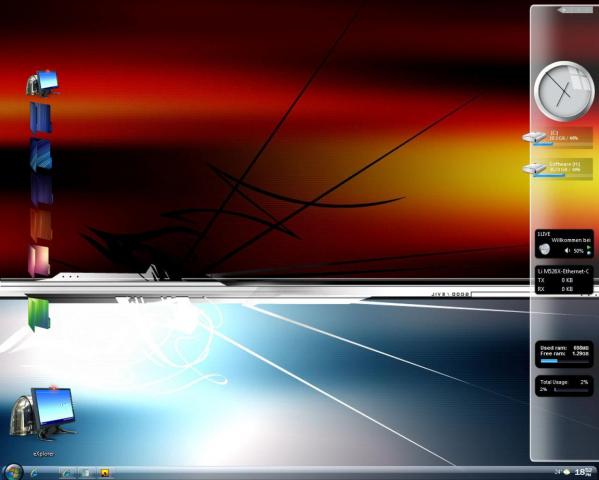Mute the 1LIVE radio speaker icon
The height and width of the screenshot is (480, 599).
tap(567, 251)
